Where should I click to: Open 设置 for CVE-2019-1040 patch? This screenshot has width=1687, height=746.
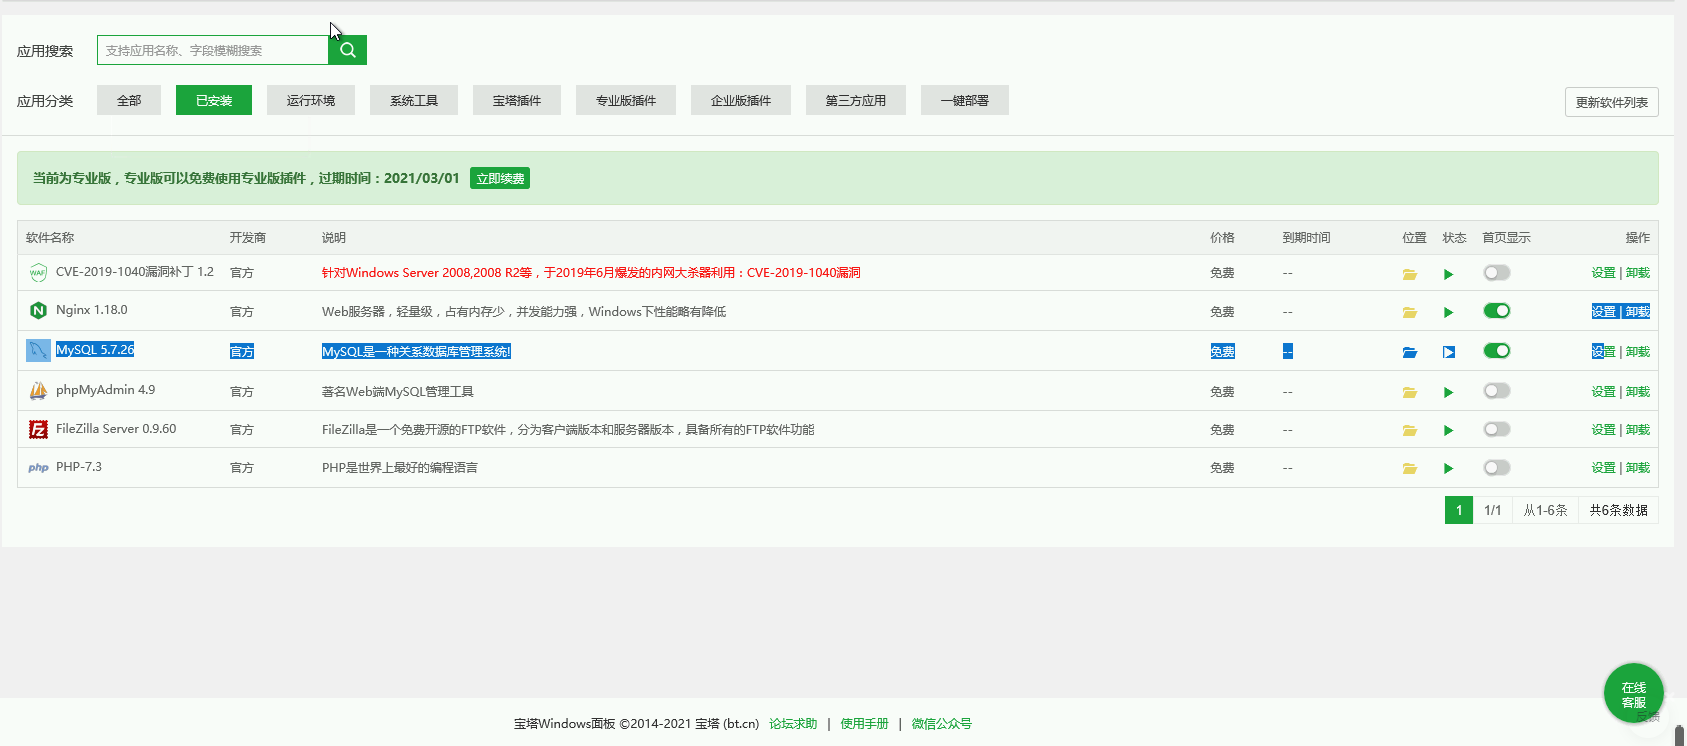pos(1603,273)
